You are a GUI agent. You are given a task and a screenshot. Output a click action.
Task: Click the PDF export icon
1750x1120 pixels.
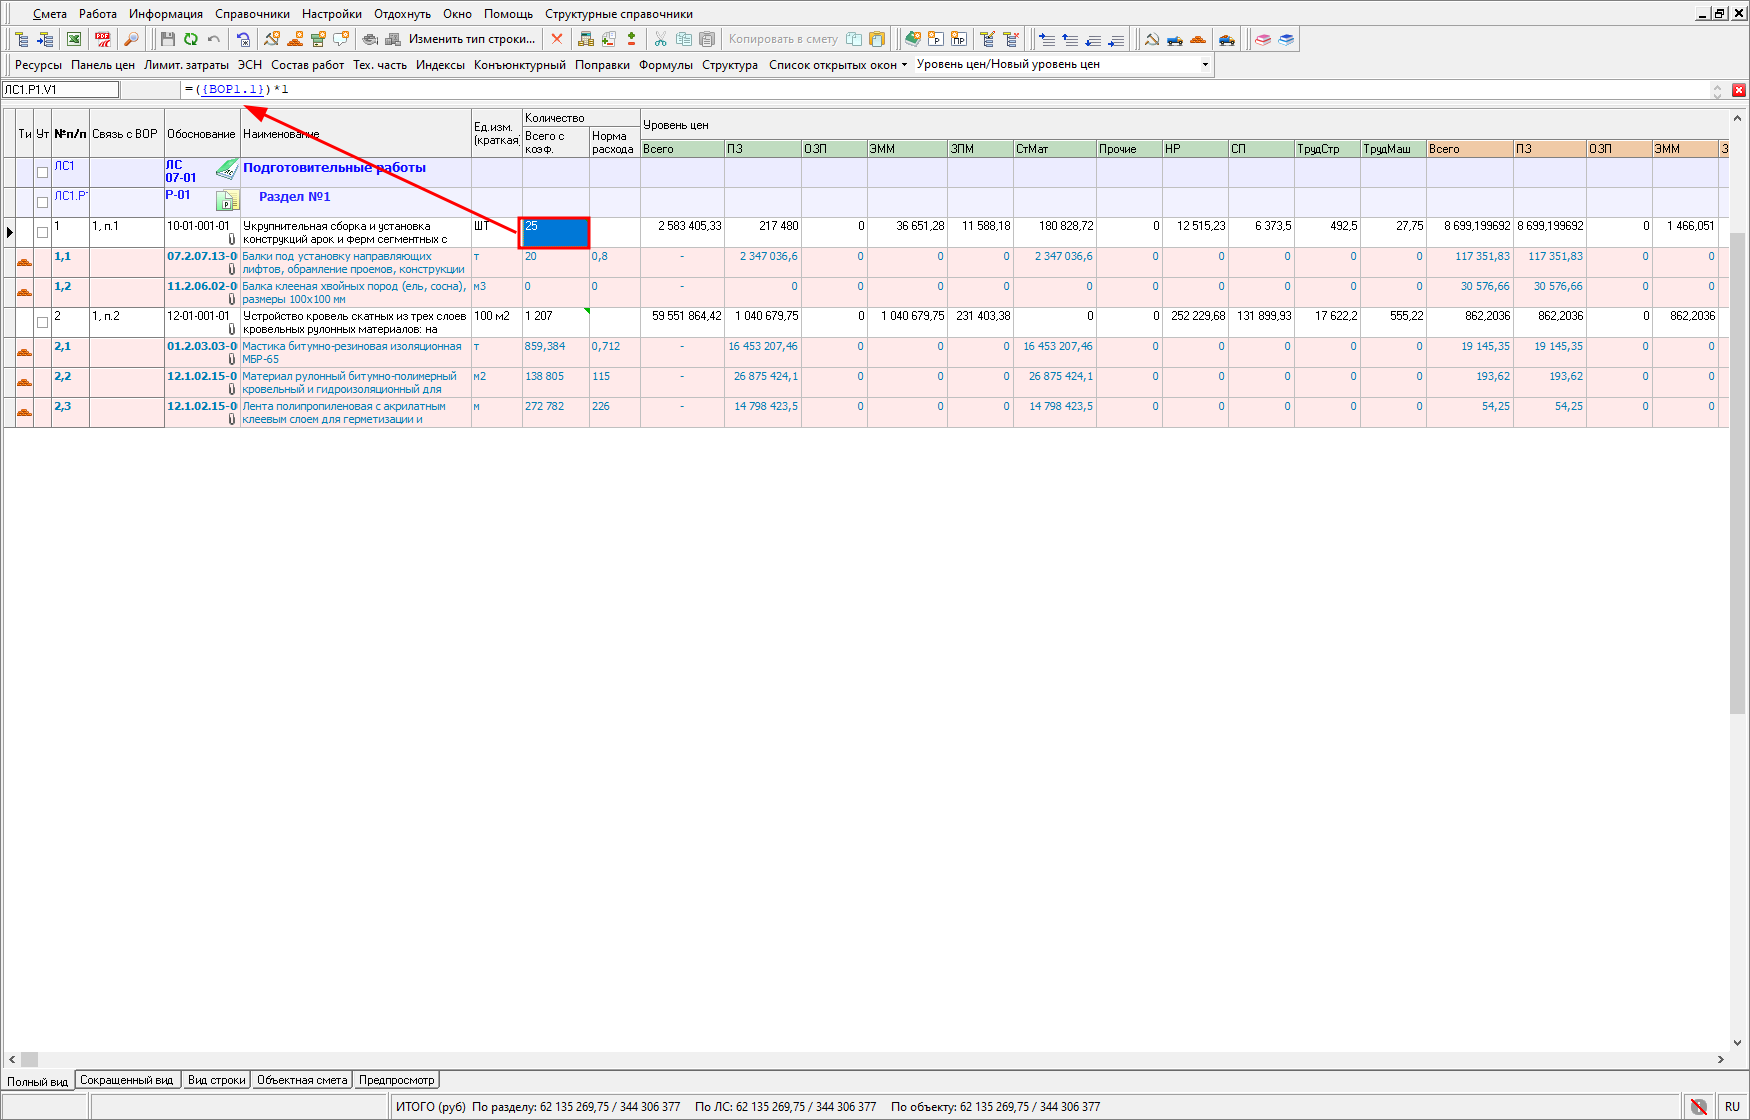tap(103, 39)
